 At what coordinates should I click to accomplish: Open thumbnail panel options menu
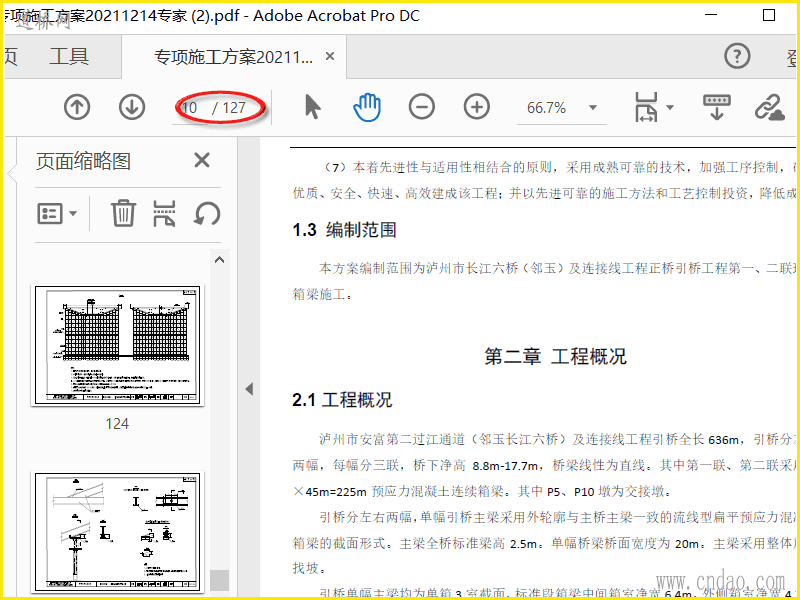pyautogui.click(x=57, y=213)
